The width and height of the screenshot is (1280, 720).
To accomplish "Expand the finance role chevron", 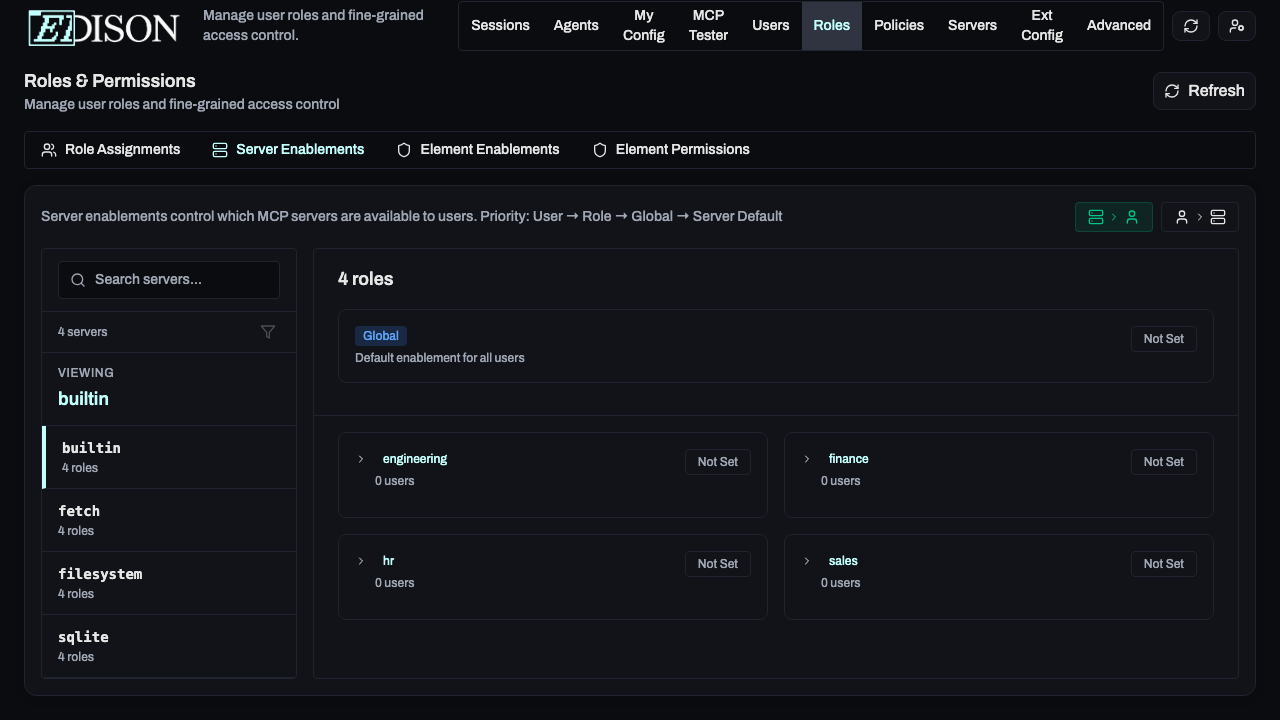I will click(807, 459).
